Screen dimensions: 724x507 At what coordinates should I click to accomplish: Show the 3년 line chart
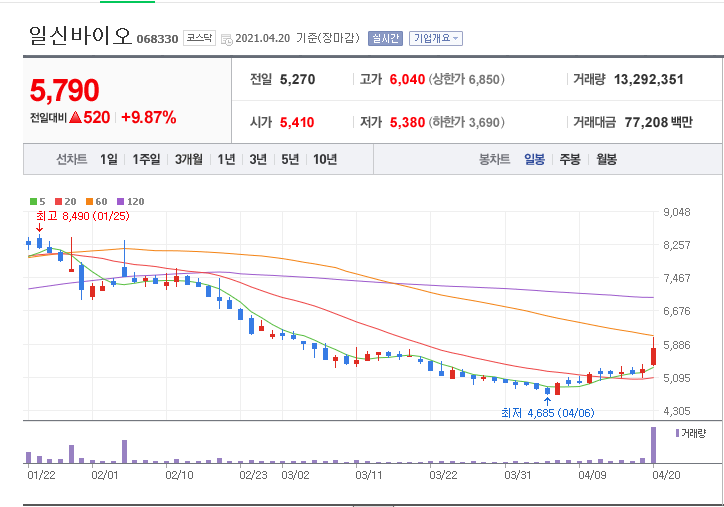[x=258, y=159]
